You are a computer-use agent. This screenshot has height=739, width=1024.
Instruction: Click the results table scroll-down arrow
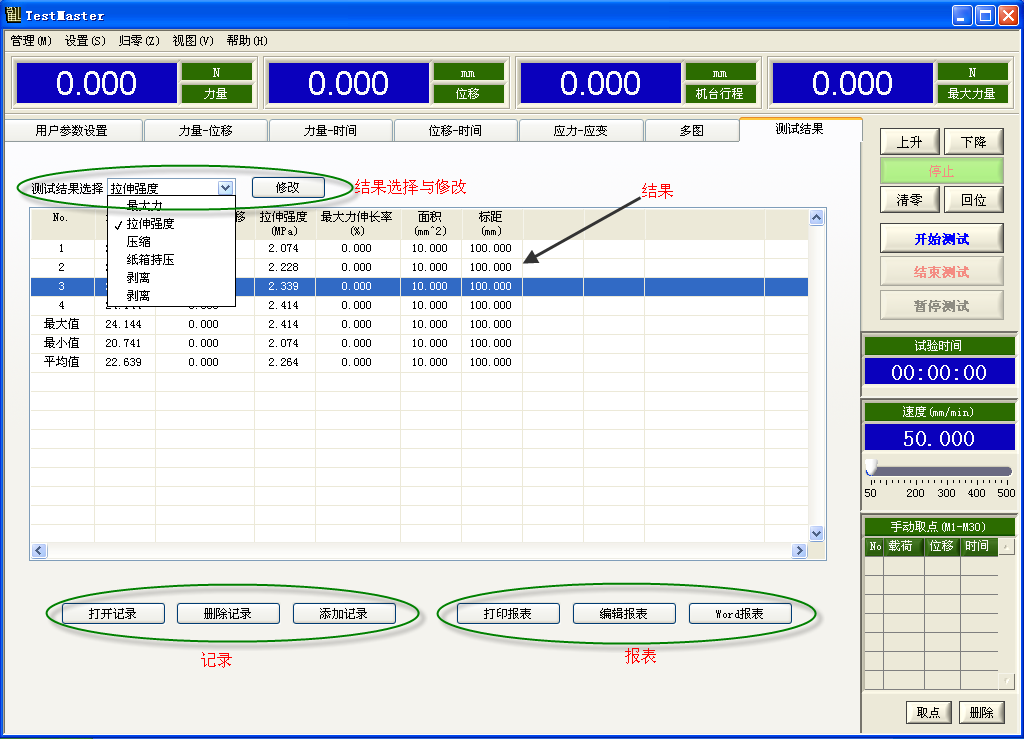tap(816, 533)
